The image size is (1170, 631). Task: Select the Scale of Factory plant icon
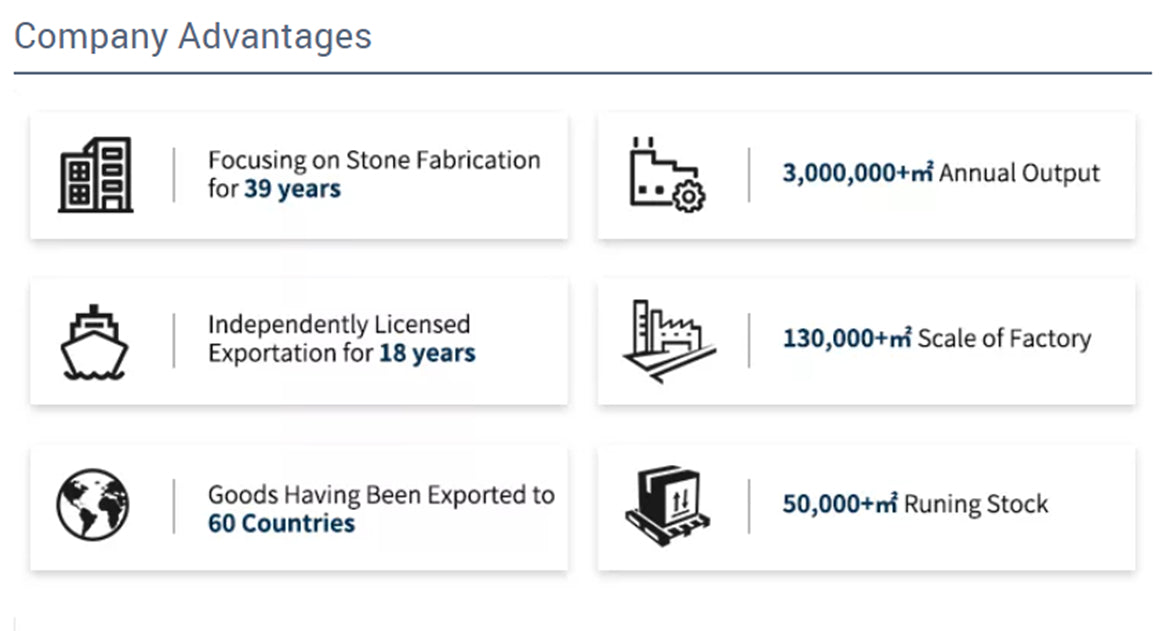coord(668,341)
